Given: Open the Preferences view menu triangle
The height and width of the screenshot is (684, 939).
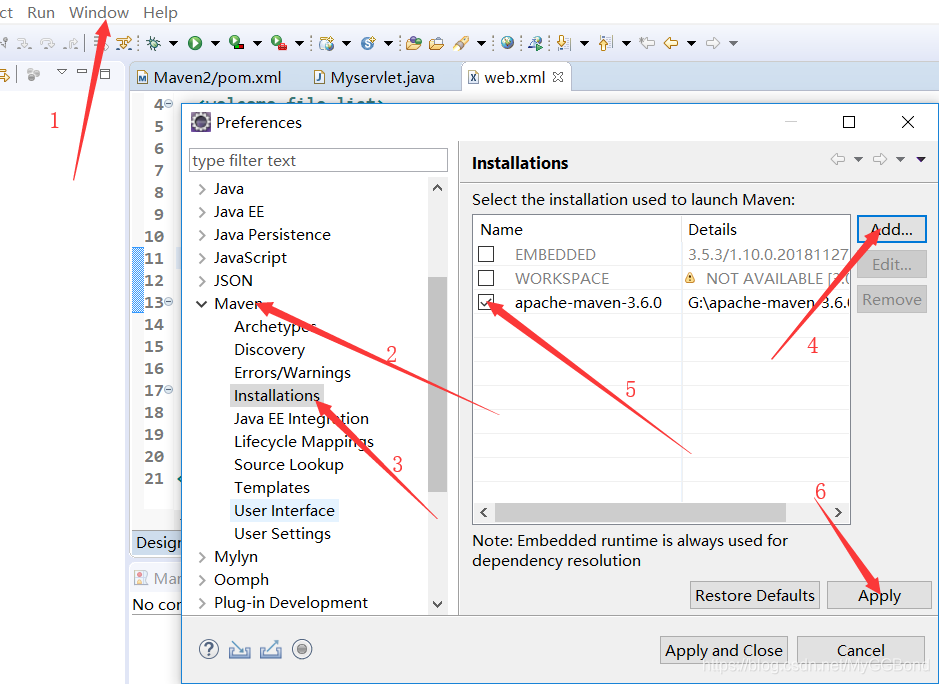Looking at the screenshot, I should click(921, 159).
